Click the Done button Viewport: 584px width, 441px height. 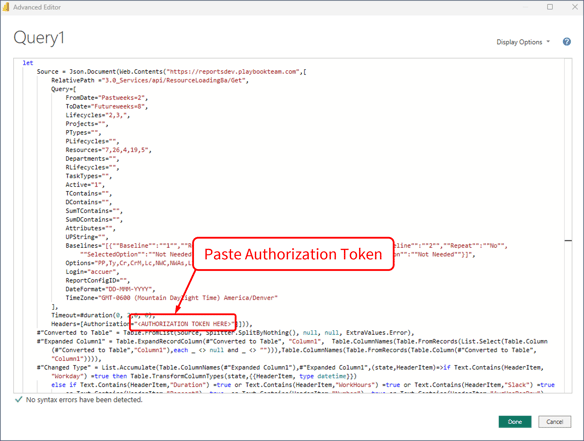point(515,422)
